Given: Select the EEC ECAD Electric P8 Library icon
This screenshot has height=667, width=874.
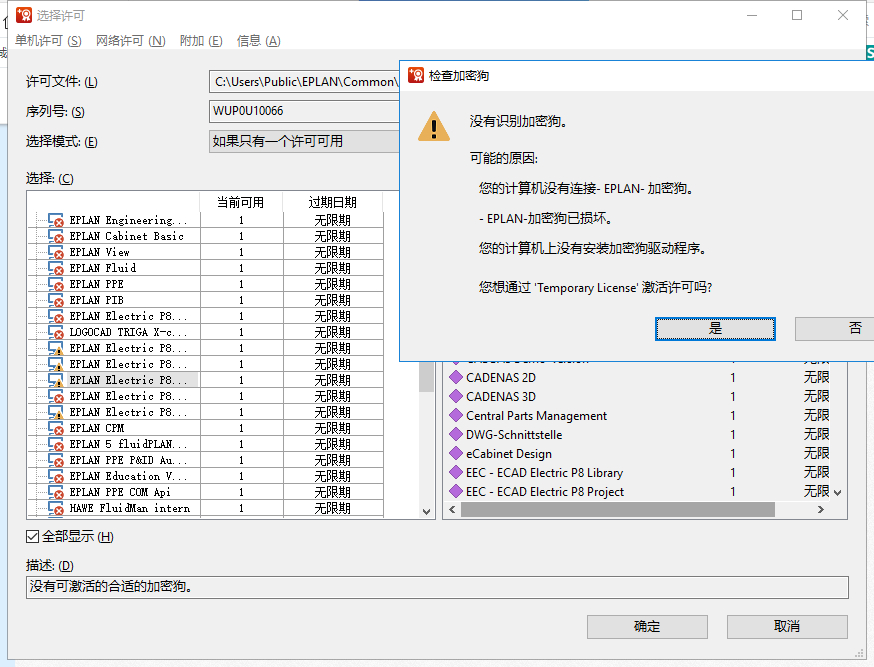Looking at the screenshot, I should [x=456, y=473].
